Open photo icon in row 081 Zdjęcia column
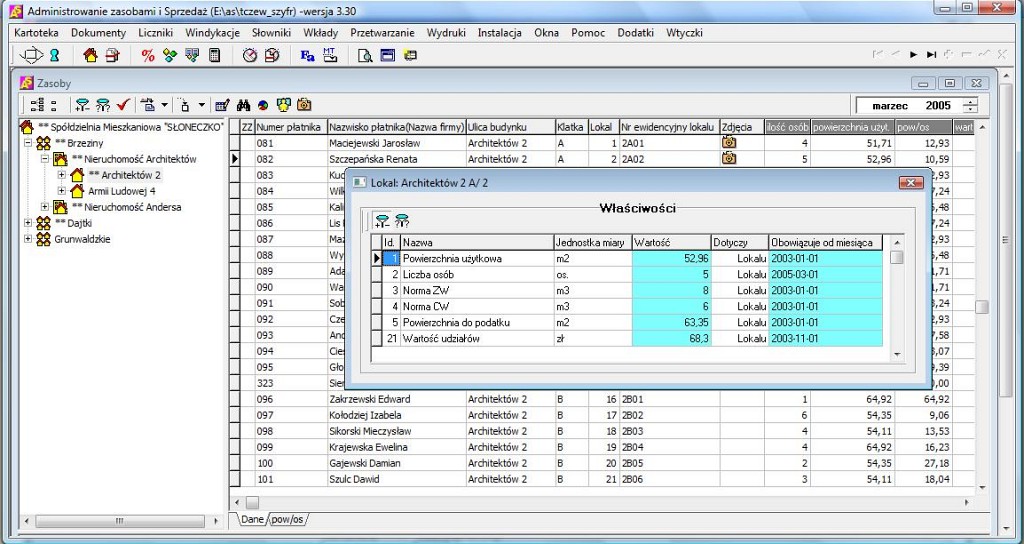The width and height of the screenshot is (1024, 544). pos(729,142)
